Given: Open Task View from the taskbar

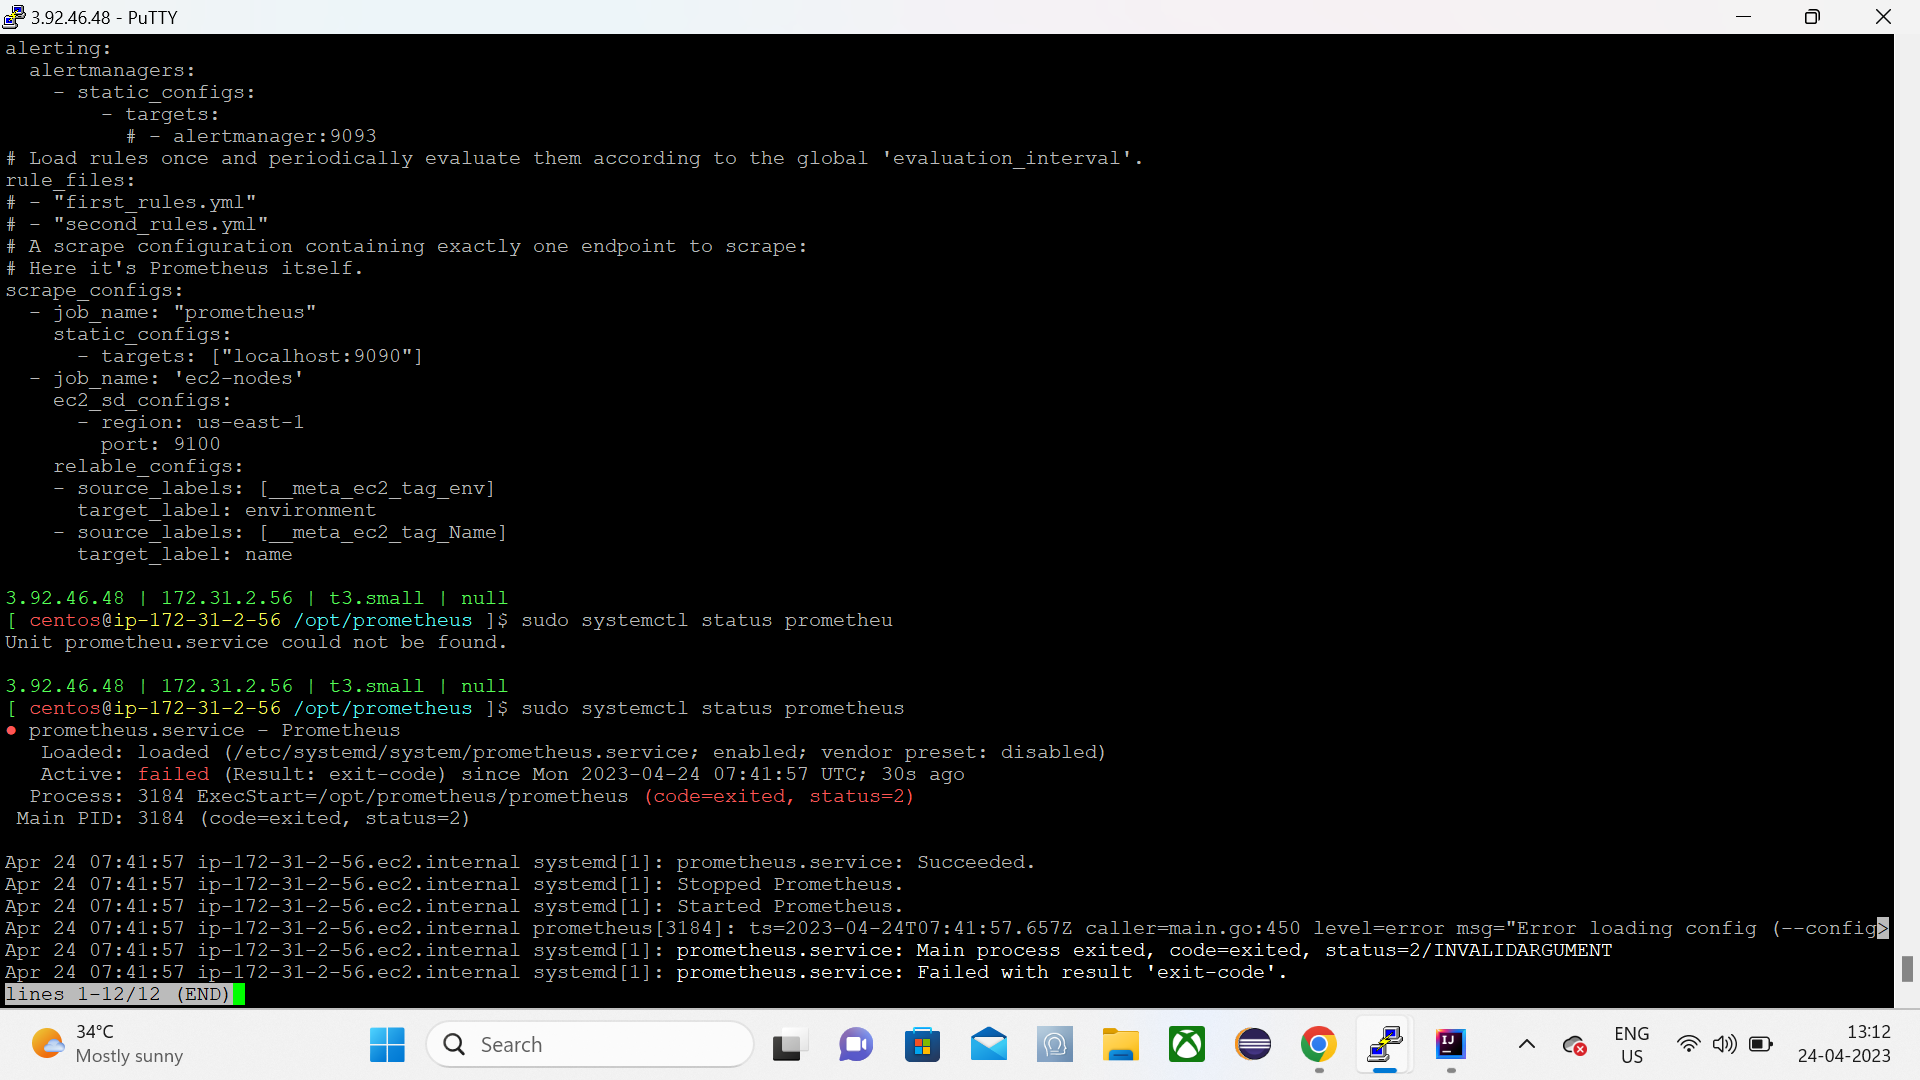Looking at the screenshot, I should (x=789, y=1044).
